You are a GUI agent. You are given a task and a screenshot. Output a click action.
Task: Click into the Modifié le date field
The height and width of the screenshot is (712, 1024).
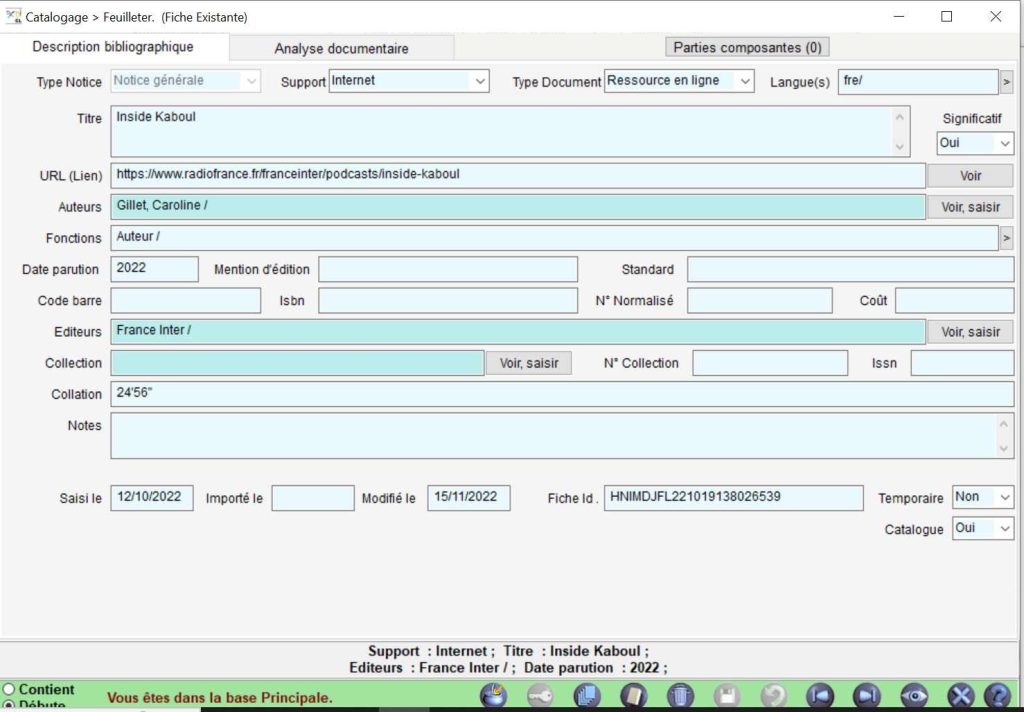[x=469, y=498]
